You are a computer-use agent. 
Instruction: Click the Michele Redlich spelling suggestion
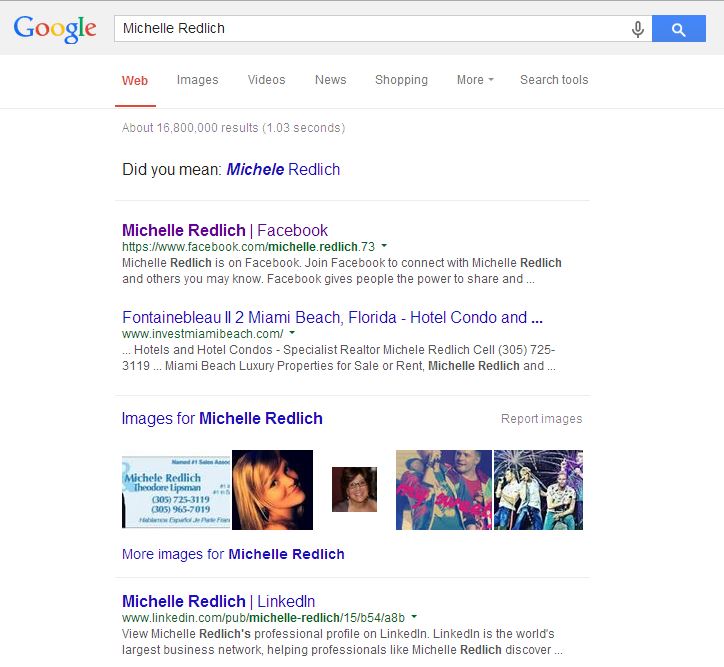[x=283, y=170]
